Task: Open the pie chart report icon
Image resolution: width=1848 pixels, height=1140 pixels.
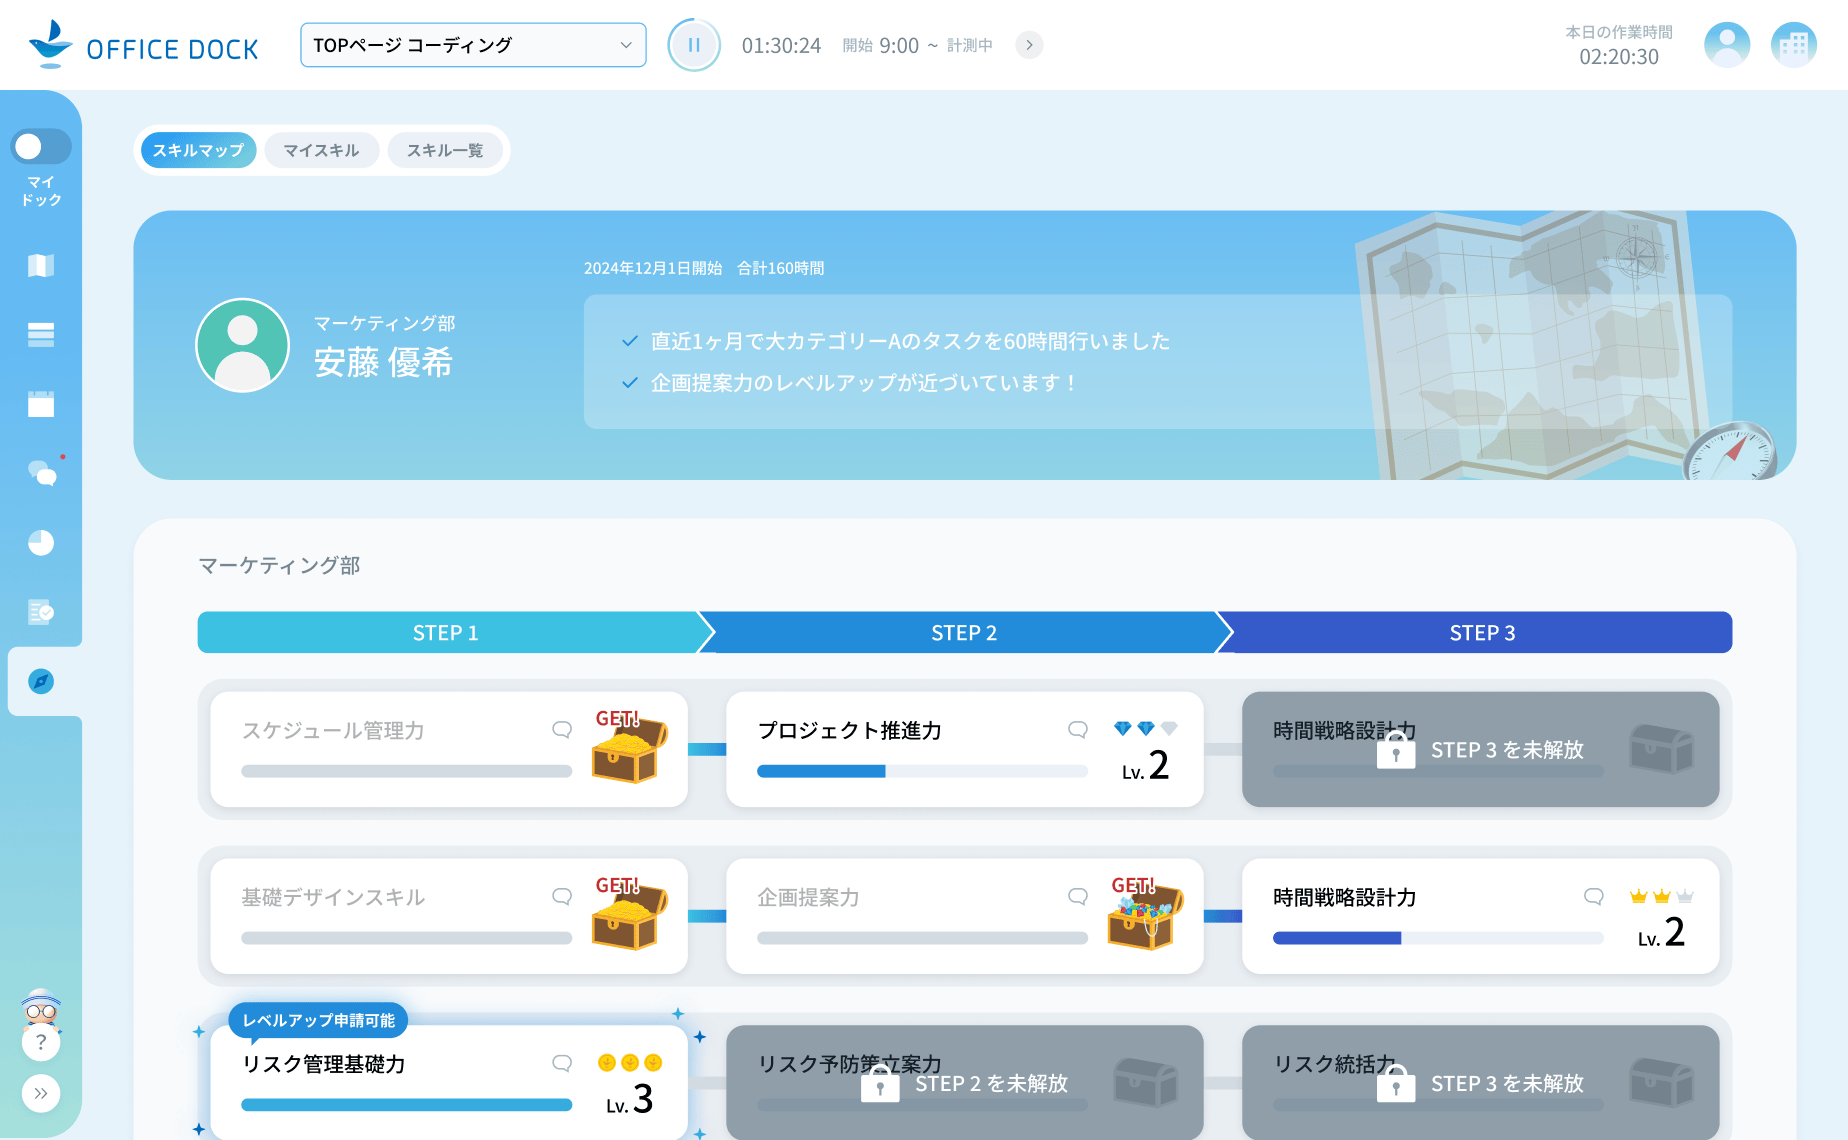Action: click(x=41, y=542)
